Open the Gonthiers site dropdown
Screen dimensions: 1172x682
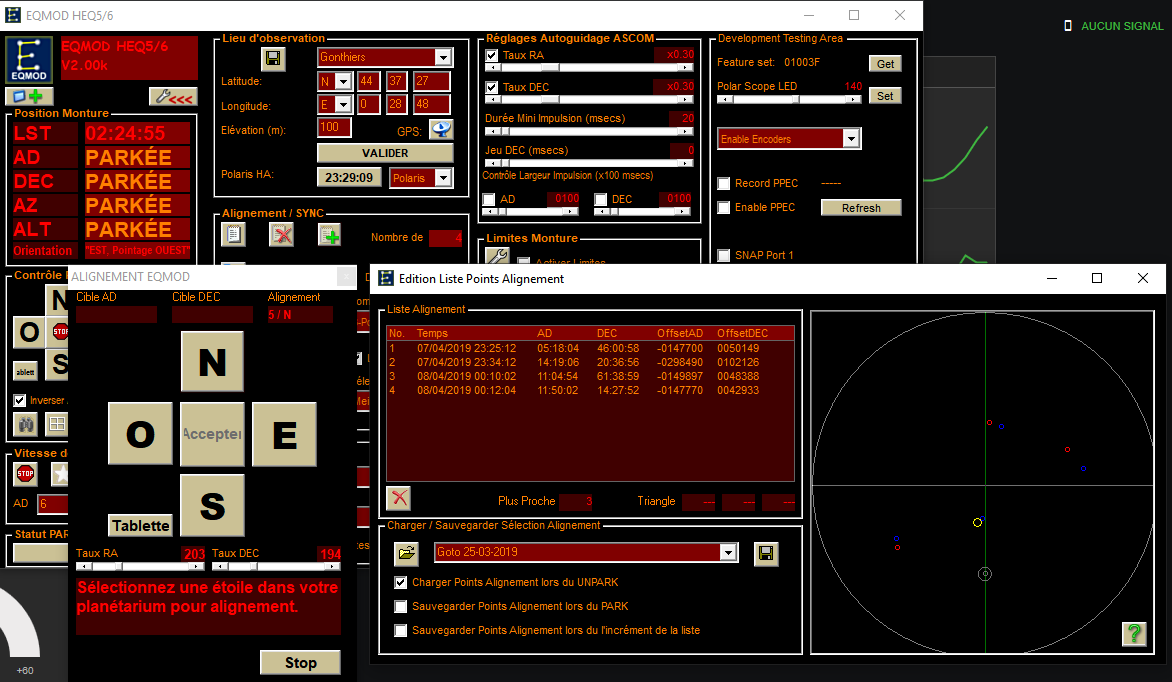443,57
